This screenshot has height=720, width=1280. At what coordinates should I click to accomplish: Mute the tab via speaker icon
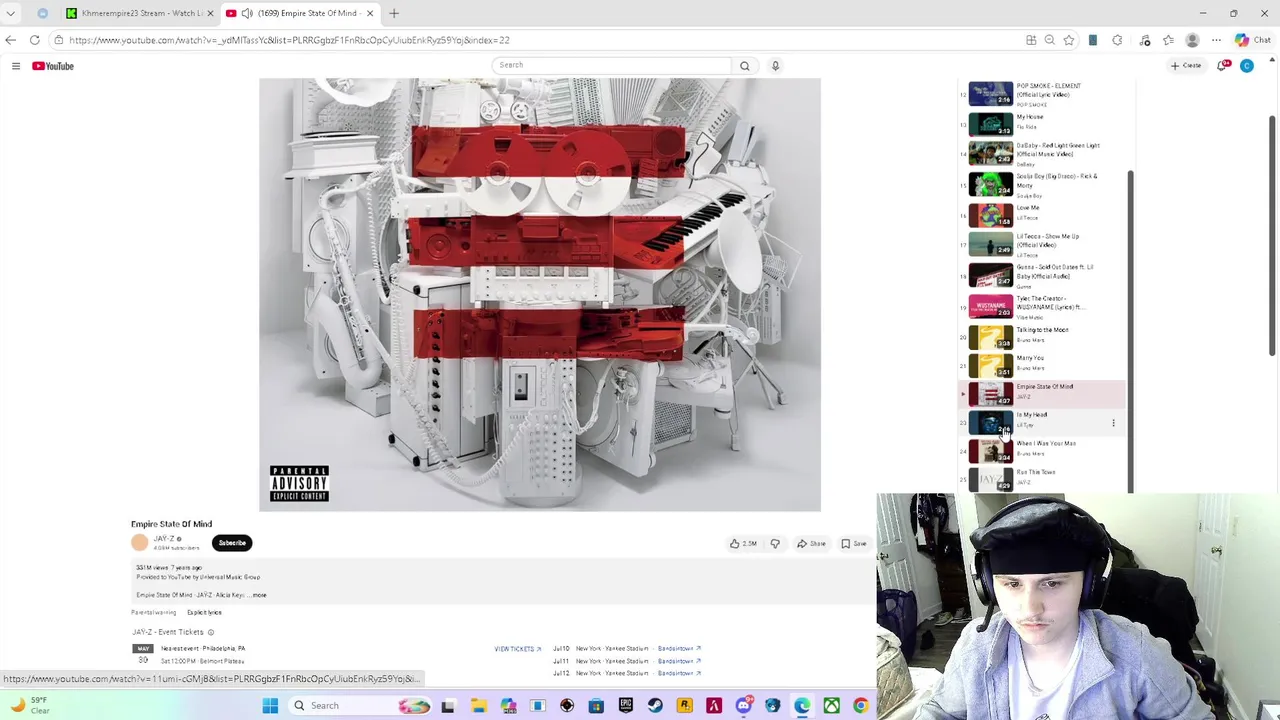click(x=247, y=13)
